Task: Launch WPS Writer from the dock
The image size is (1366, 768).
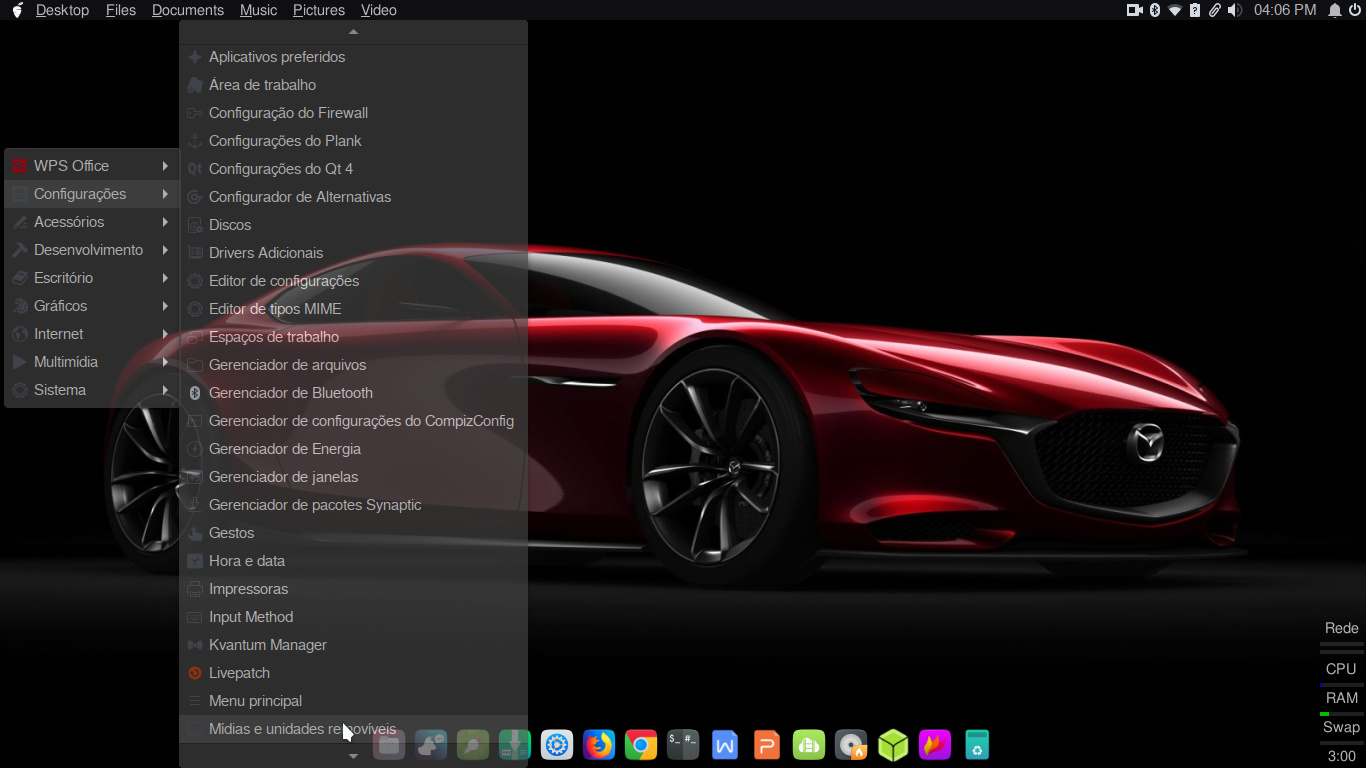Action: coord(725,745)
